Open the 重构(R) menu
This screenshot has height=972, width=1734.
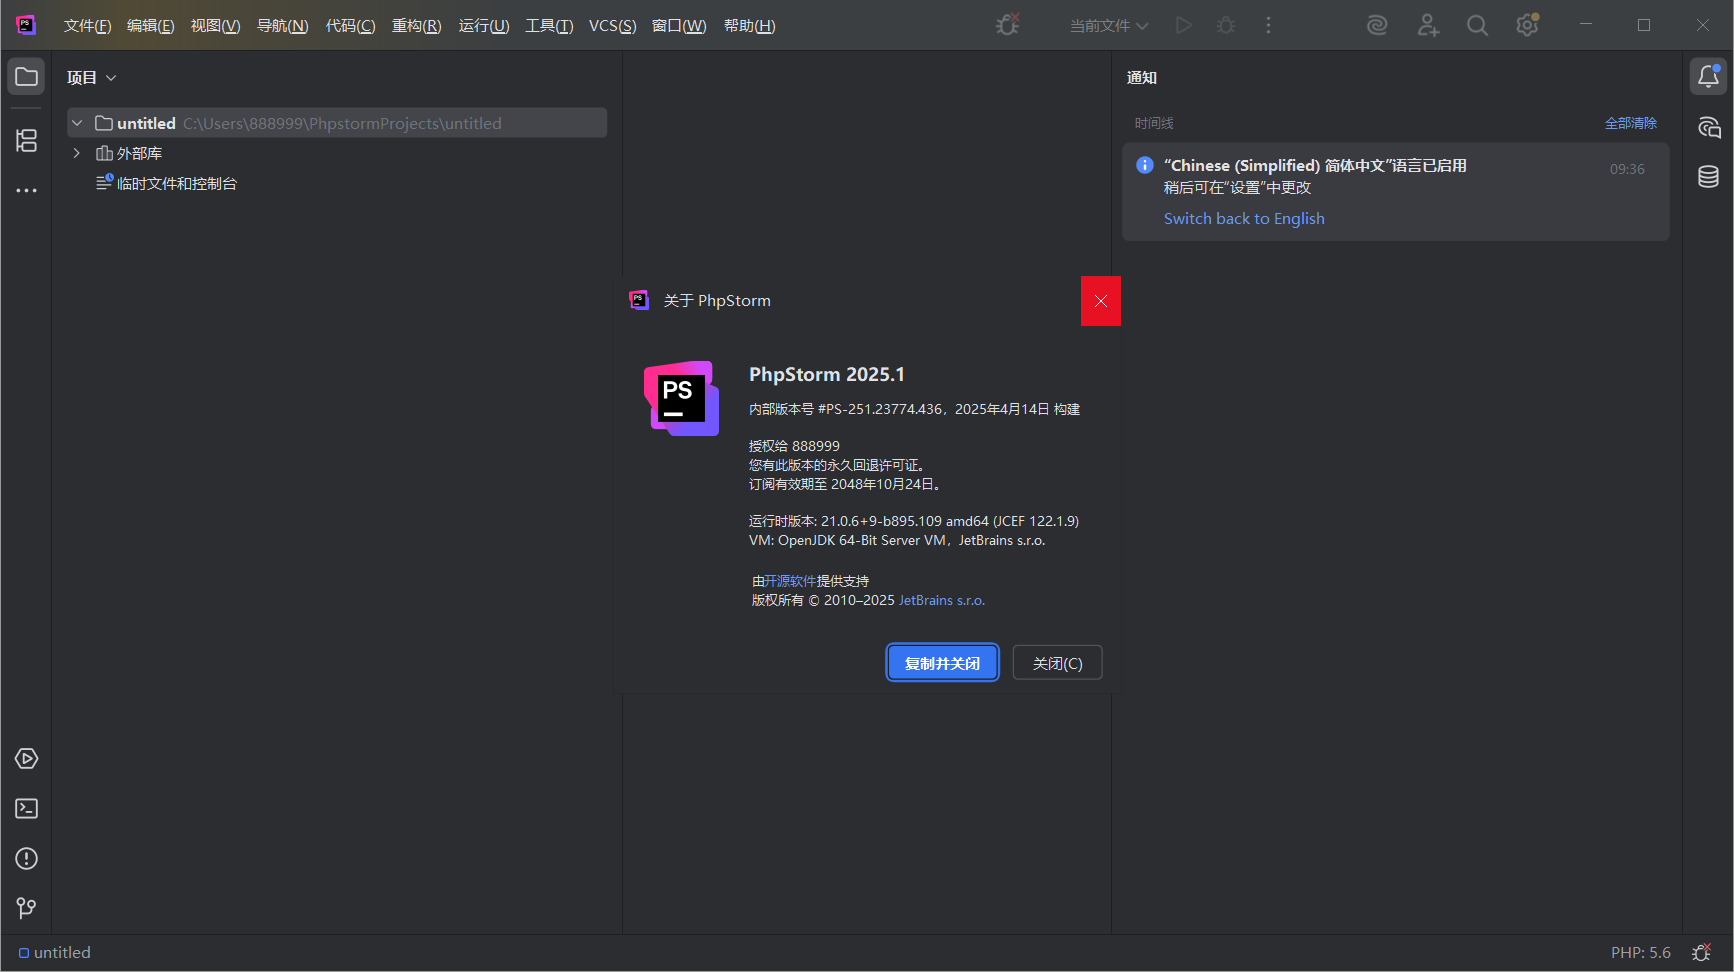(x=416, y=26)
